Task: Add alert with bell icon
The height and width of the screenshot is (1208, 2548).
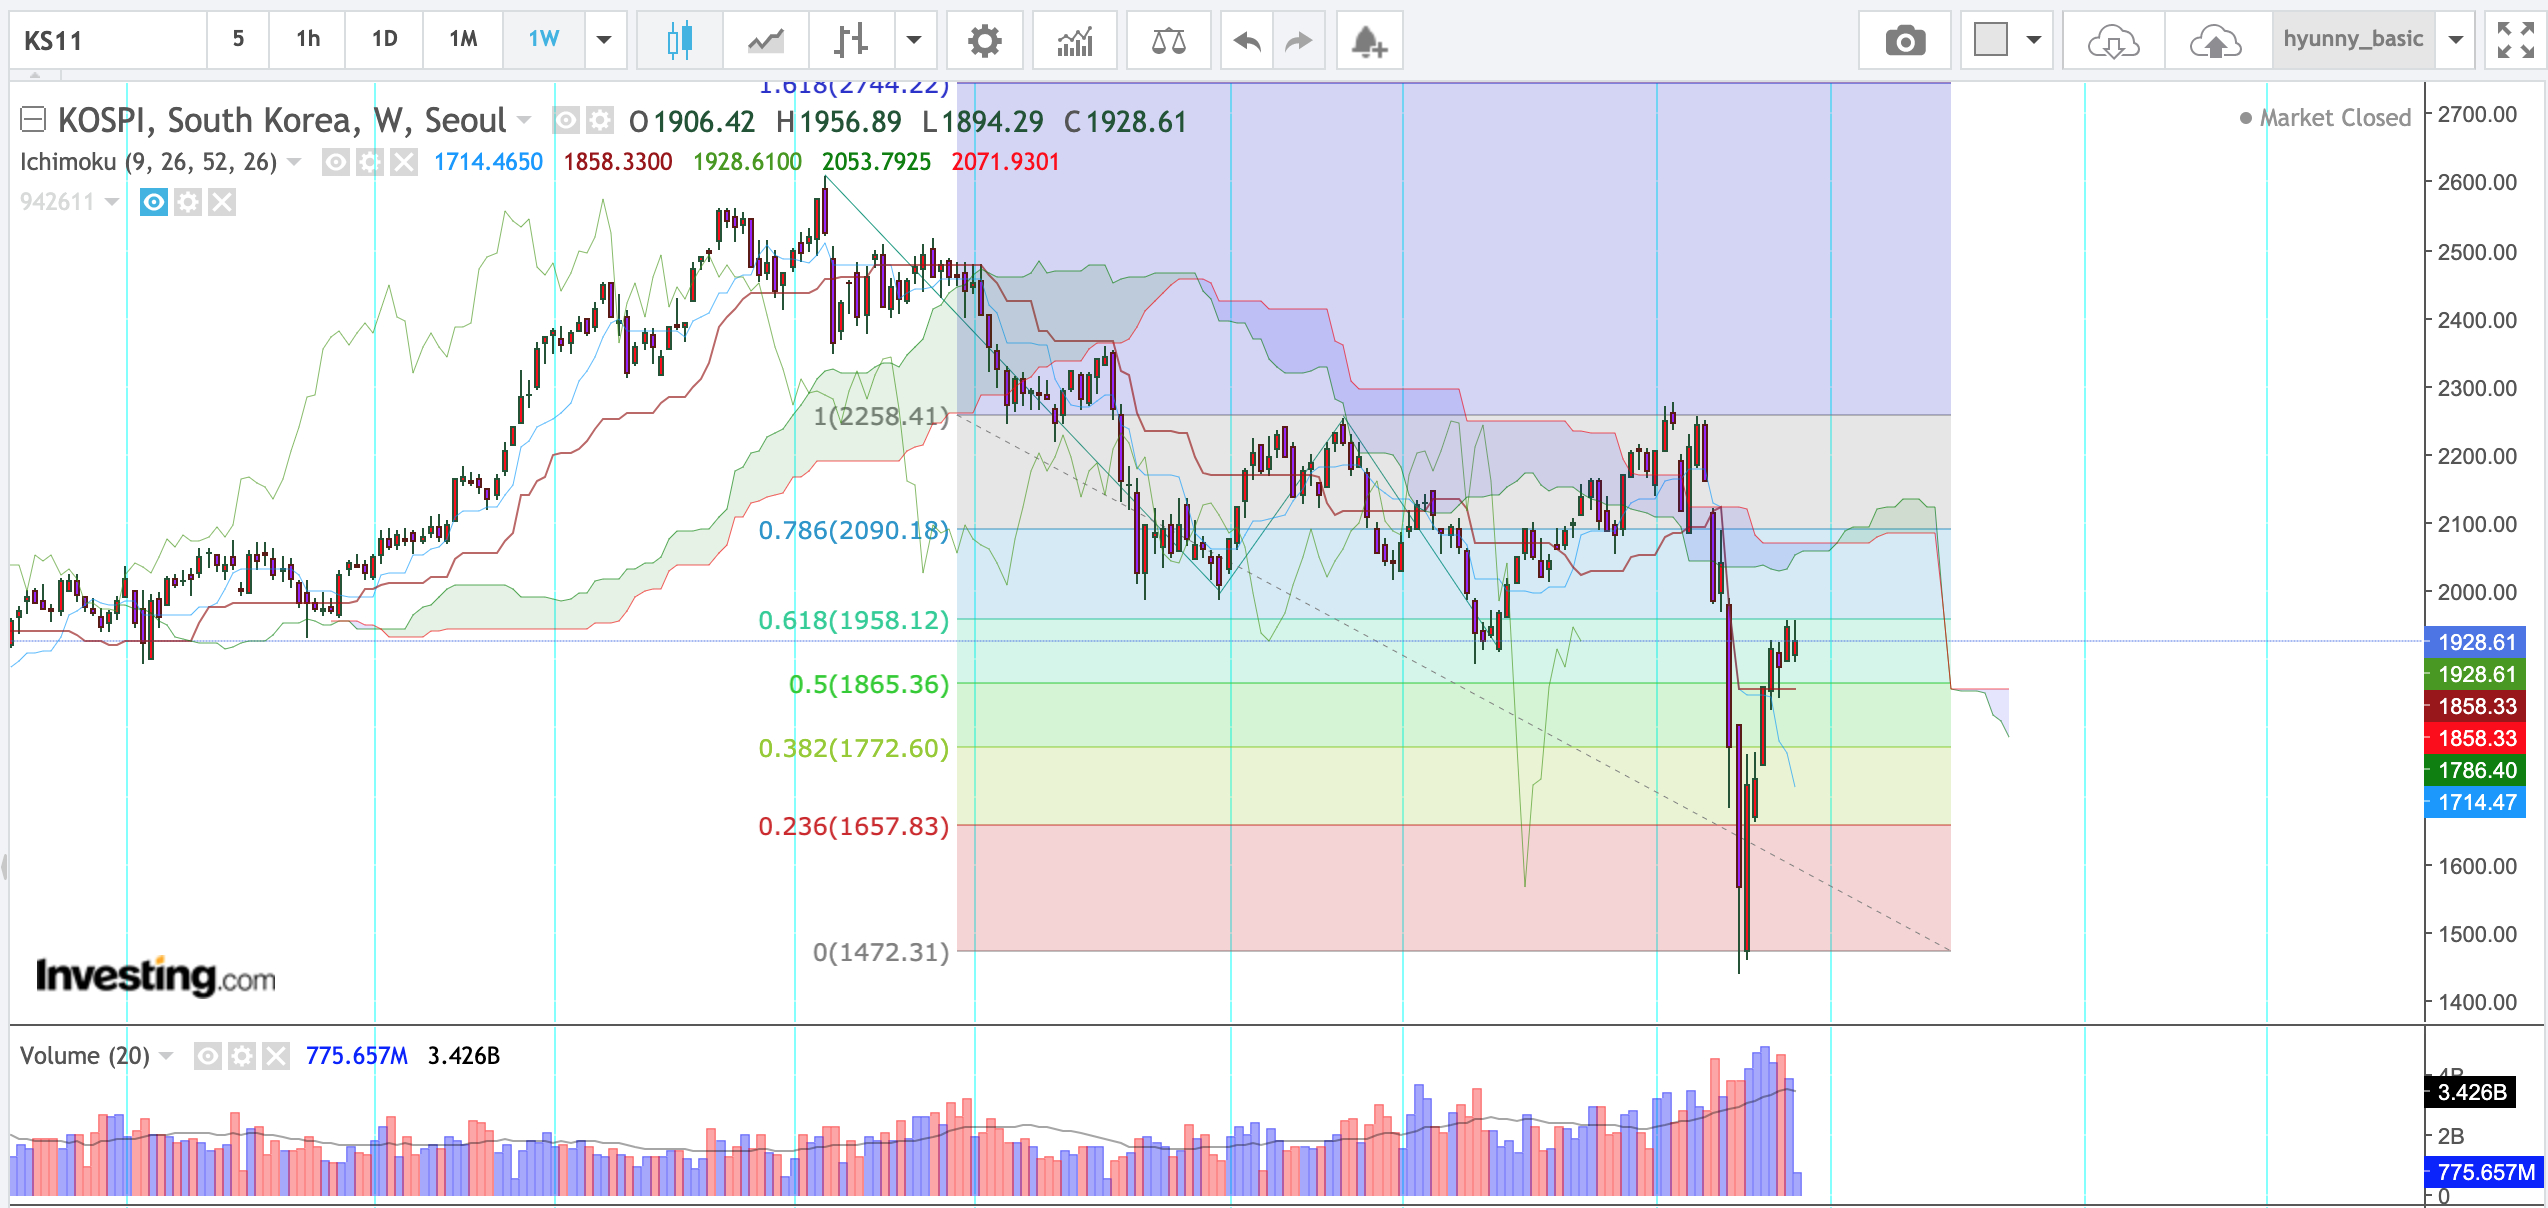Action: click(1368, 41)
